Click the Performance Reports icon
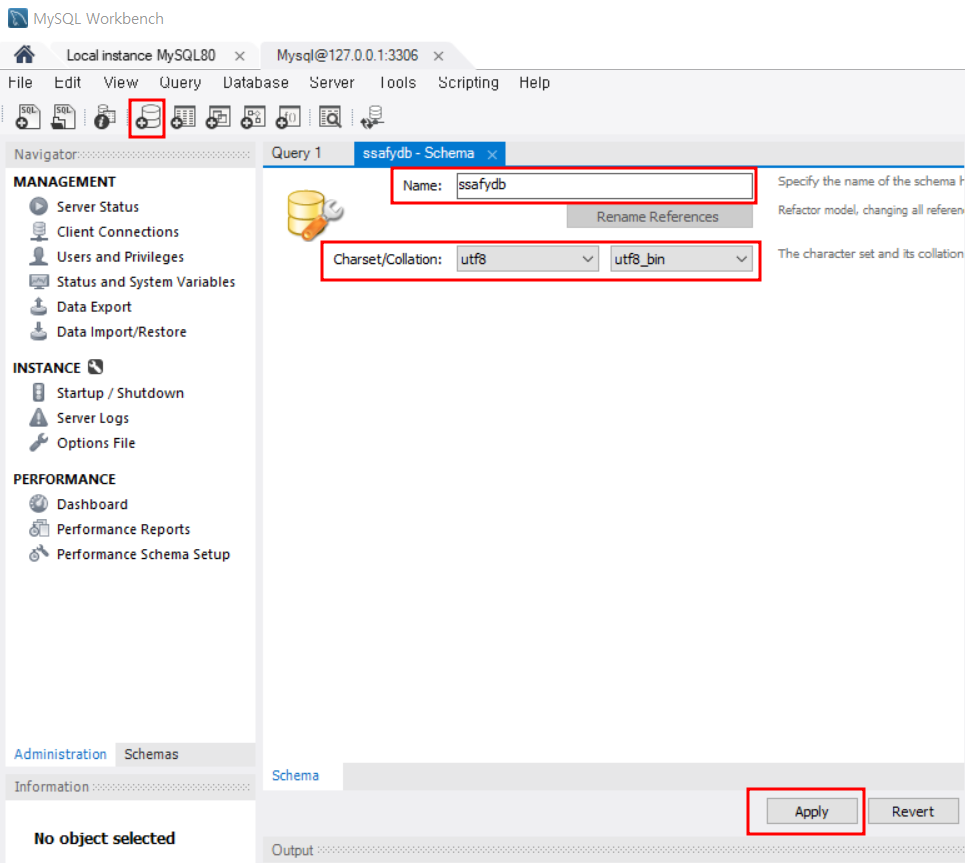The height and width of the screenshot is (863, 965). tap(39, 529)
